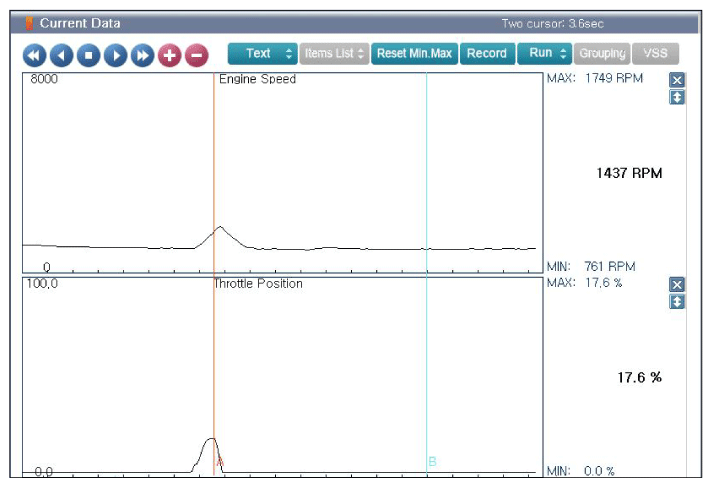Open the Run dropdown
The width and height of the screenshot is (712, 487).
(x=544, y=54)
